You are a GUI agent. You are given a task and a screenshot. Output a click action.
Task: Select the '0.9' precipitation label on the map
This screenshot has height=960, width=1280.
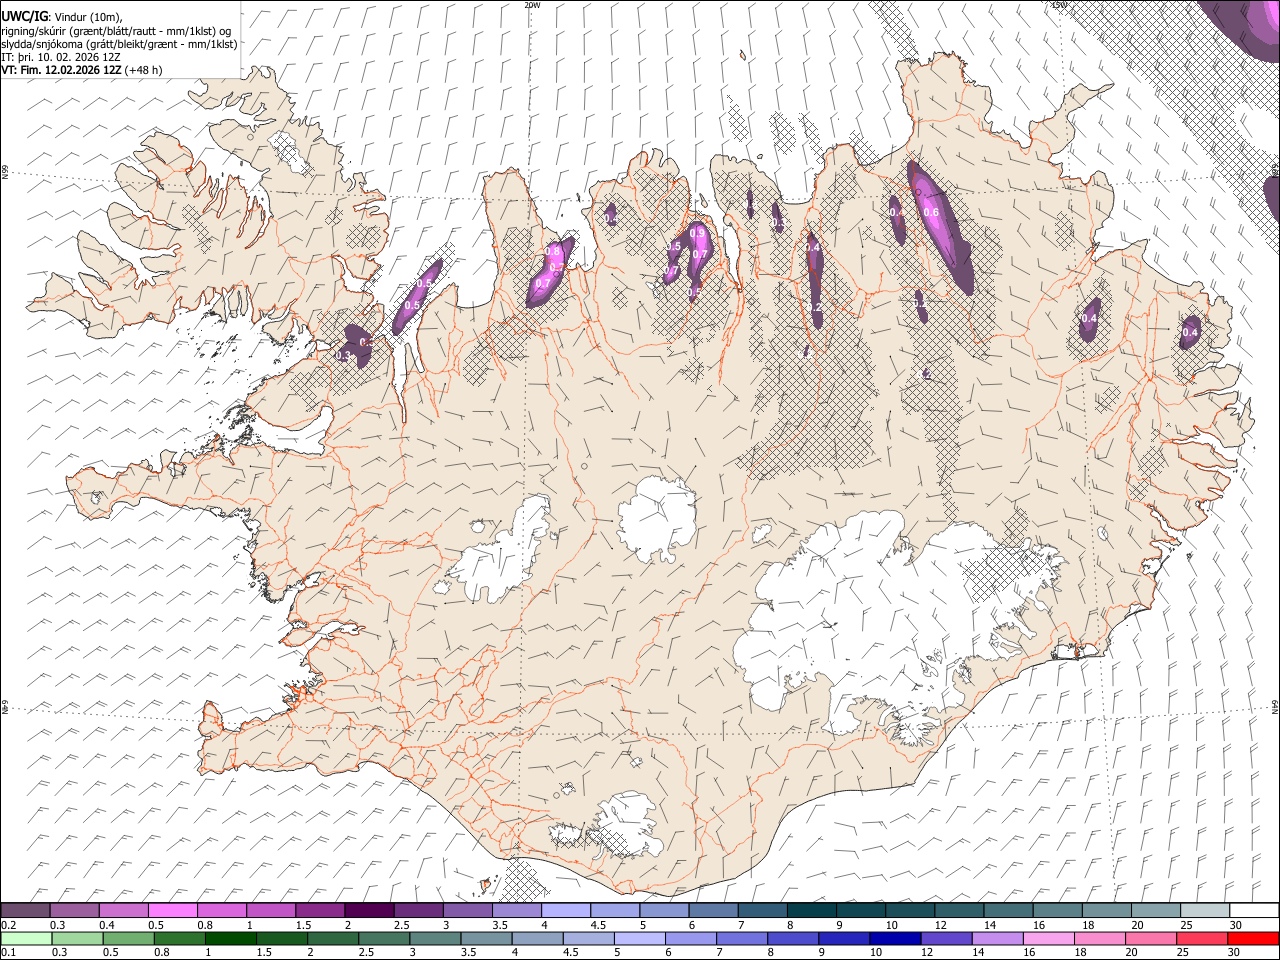698,232
